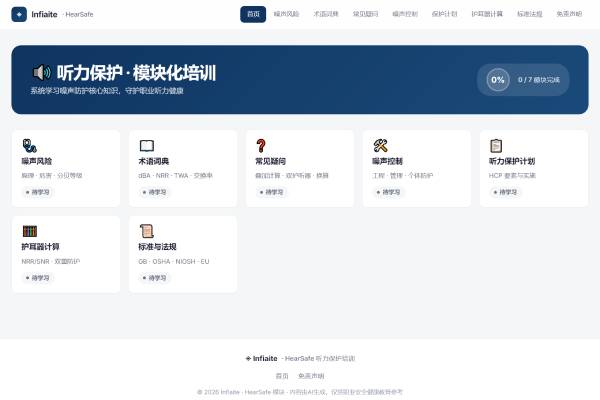Open the 噪声控制 card title
Image resolution: width=600 pixels, height=400 pixels.
click(388, 161)
